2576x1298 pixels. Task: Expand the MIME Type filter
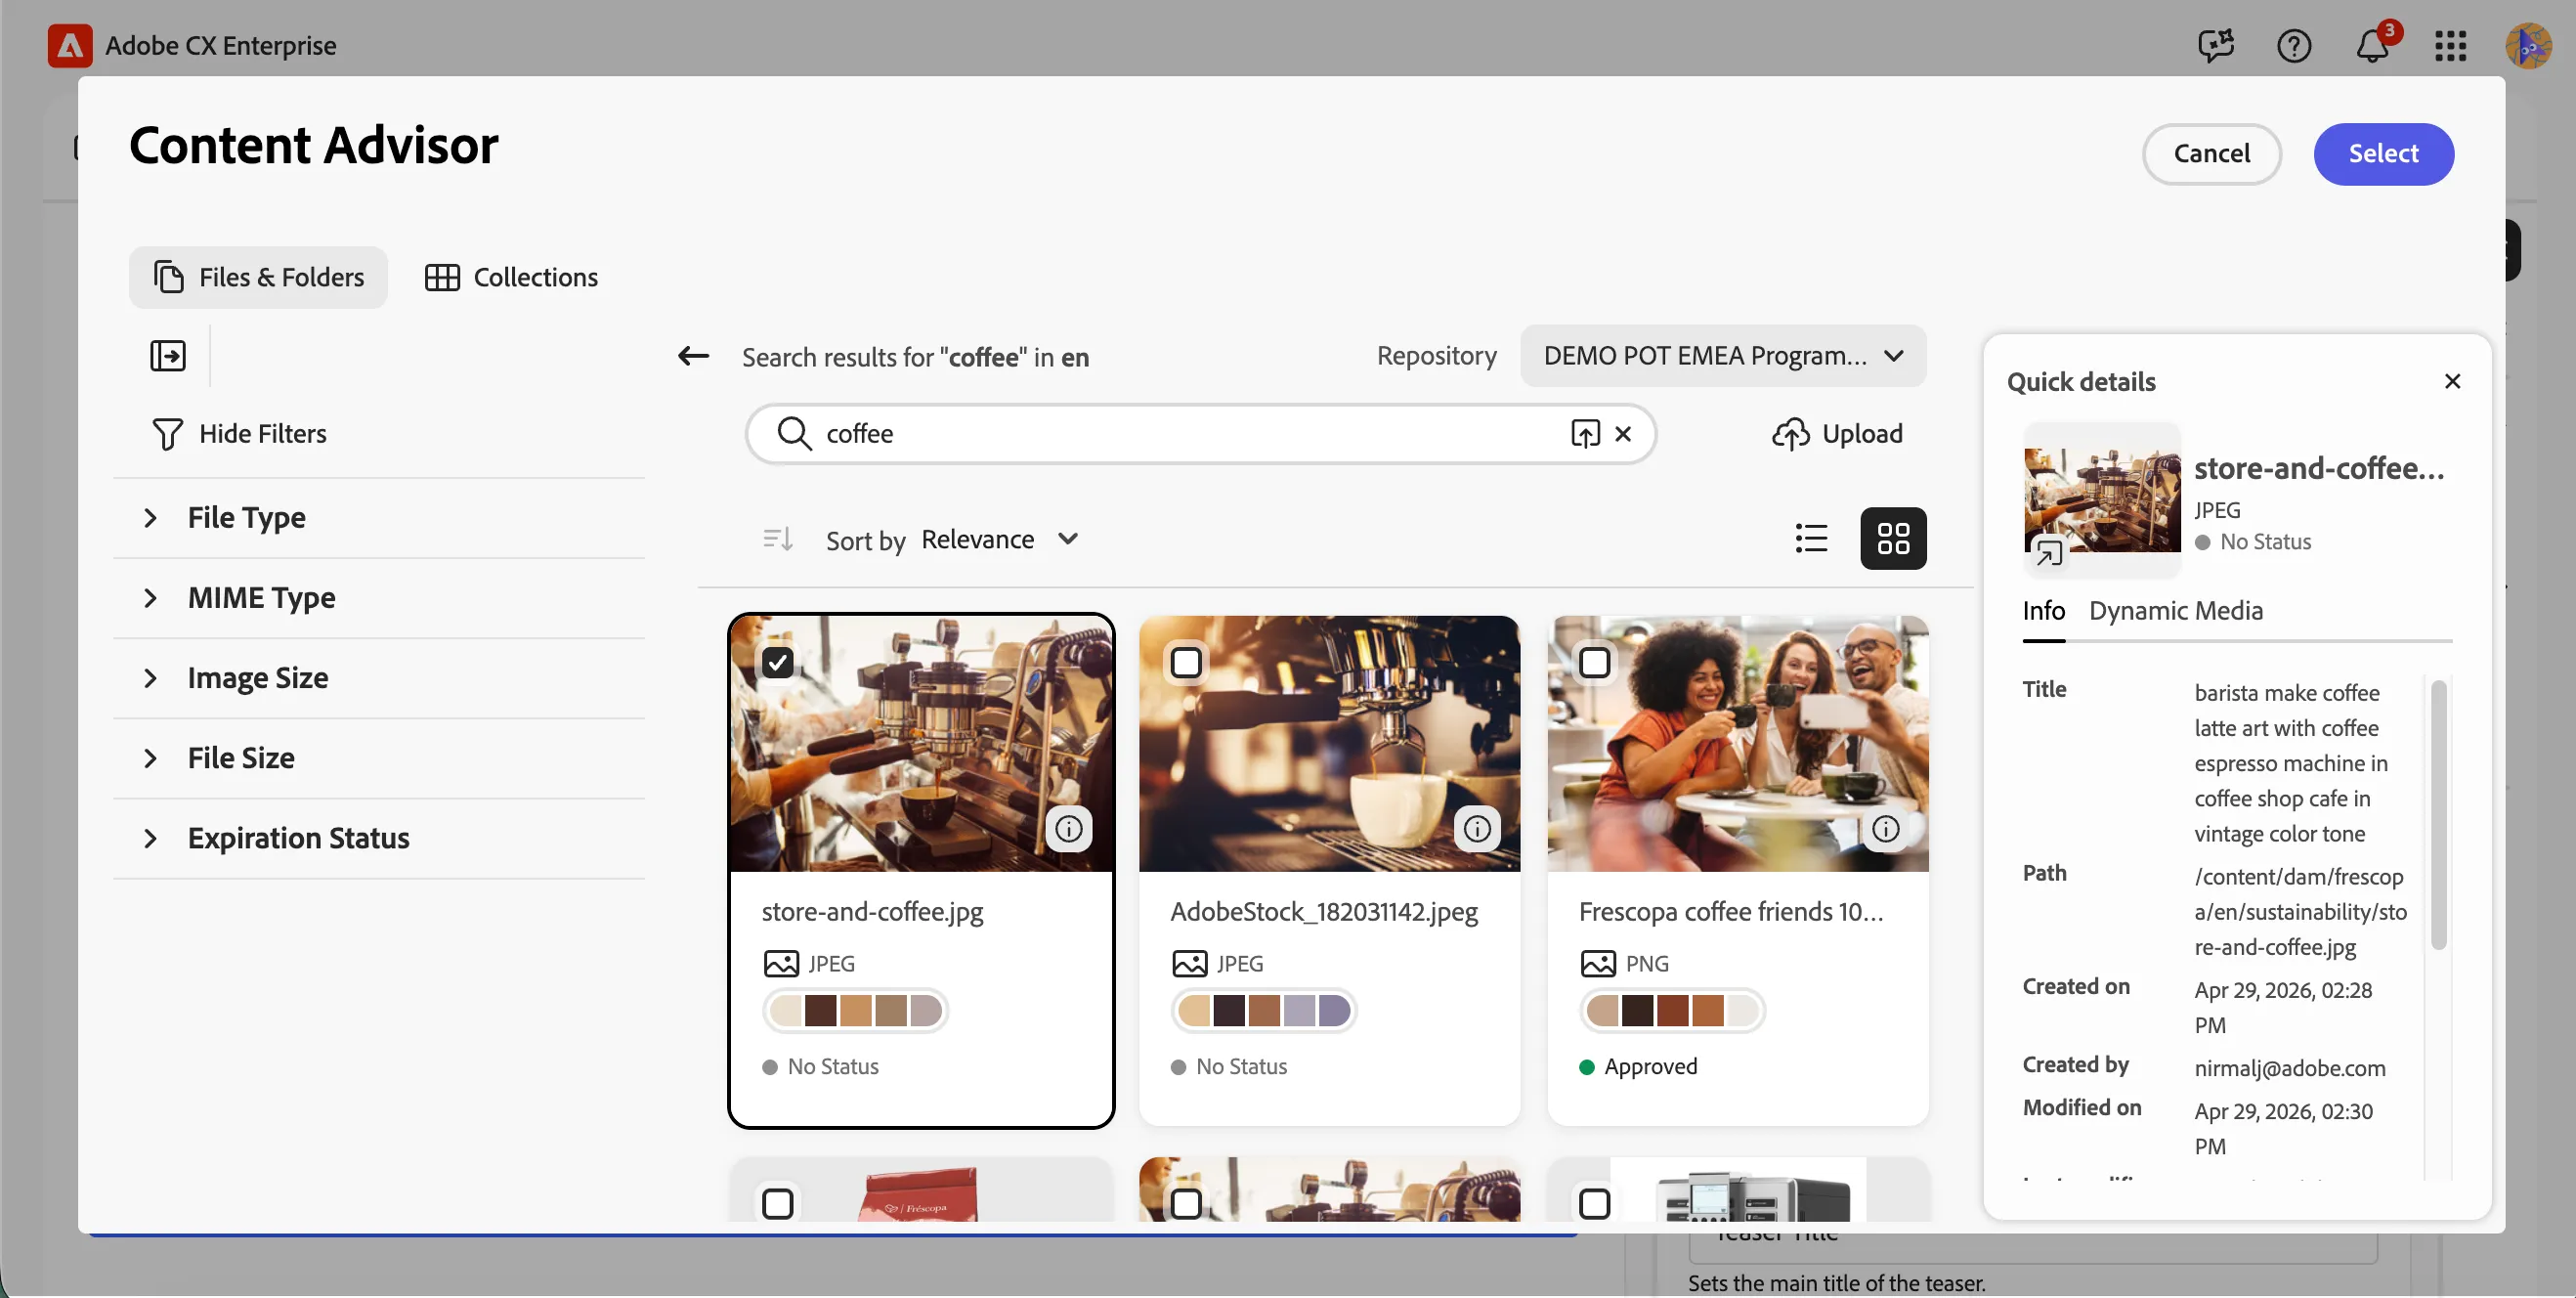[379, 597]
